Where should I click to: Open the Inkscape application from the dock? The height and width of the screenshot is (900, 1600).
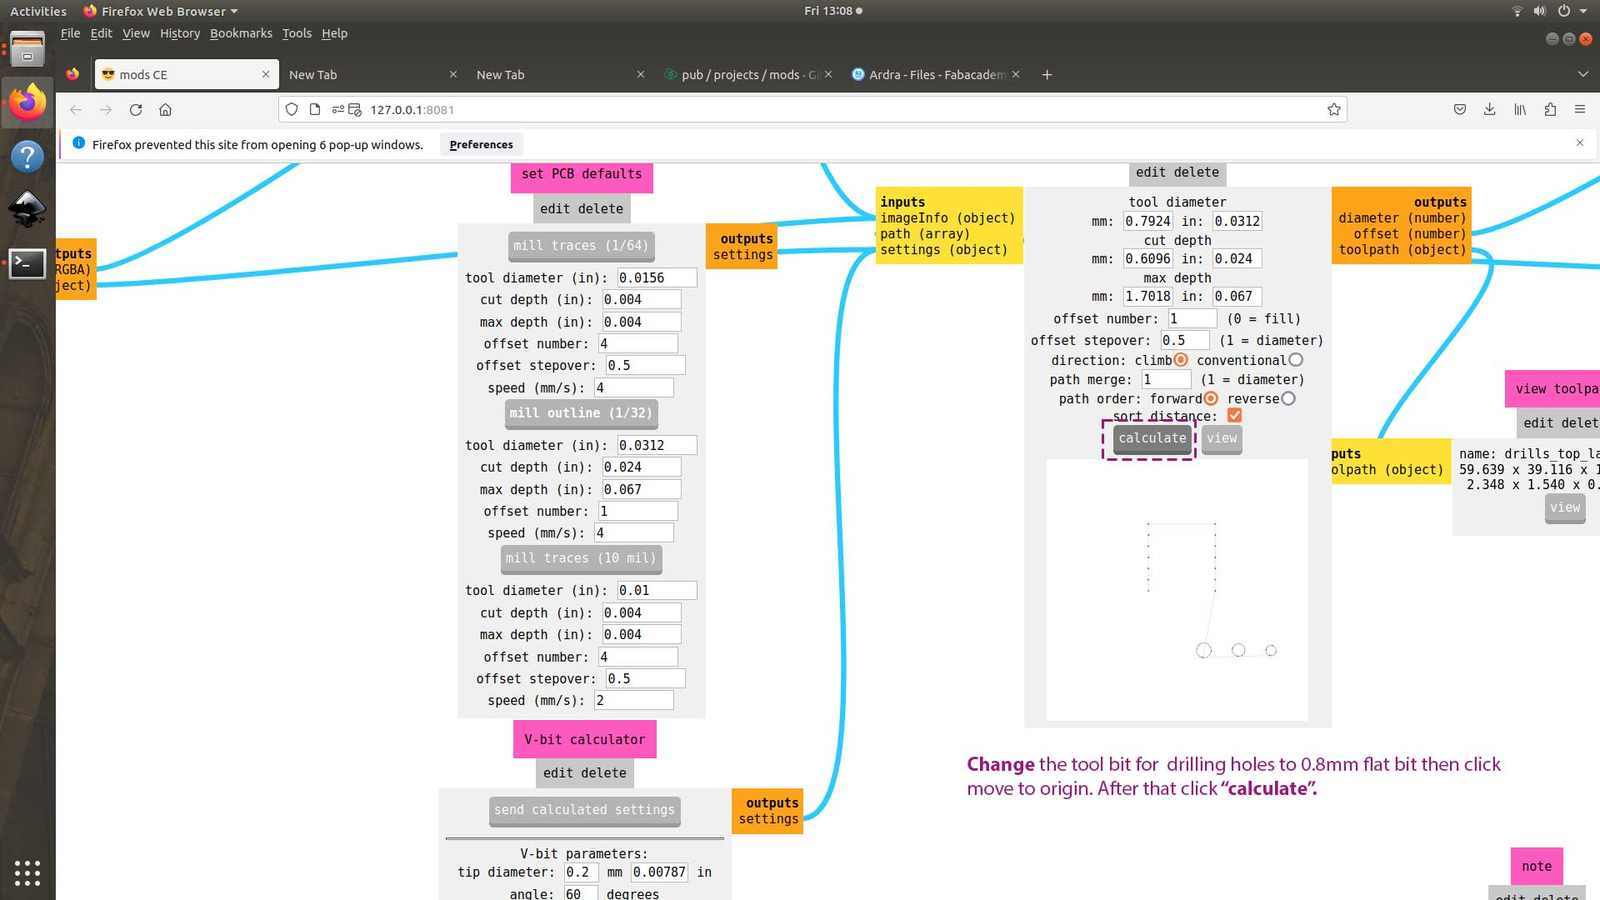(x=27, y=209)
